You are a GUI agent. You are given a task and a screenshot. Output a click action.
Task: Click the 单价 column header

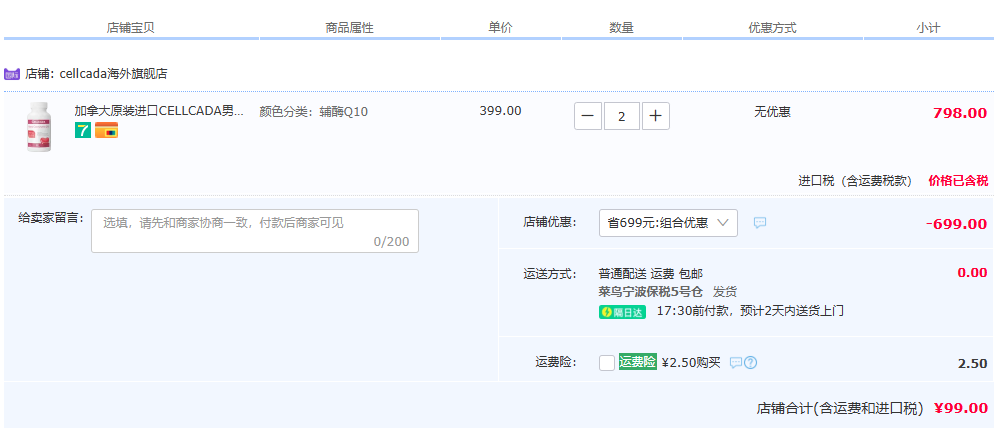[x=500, y=28]
